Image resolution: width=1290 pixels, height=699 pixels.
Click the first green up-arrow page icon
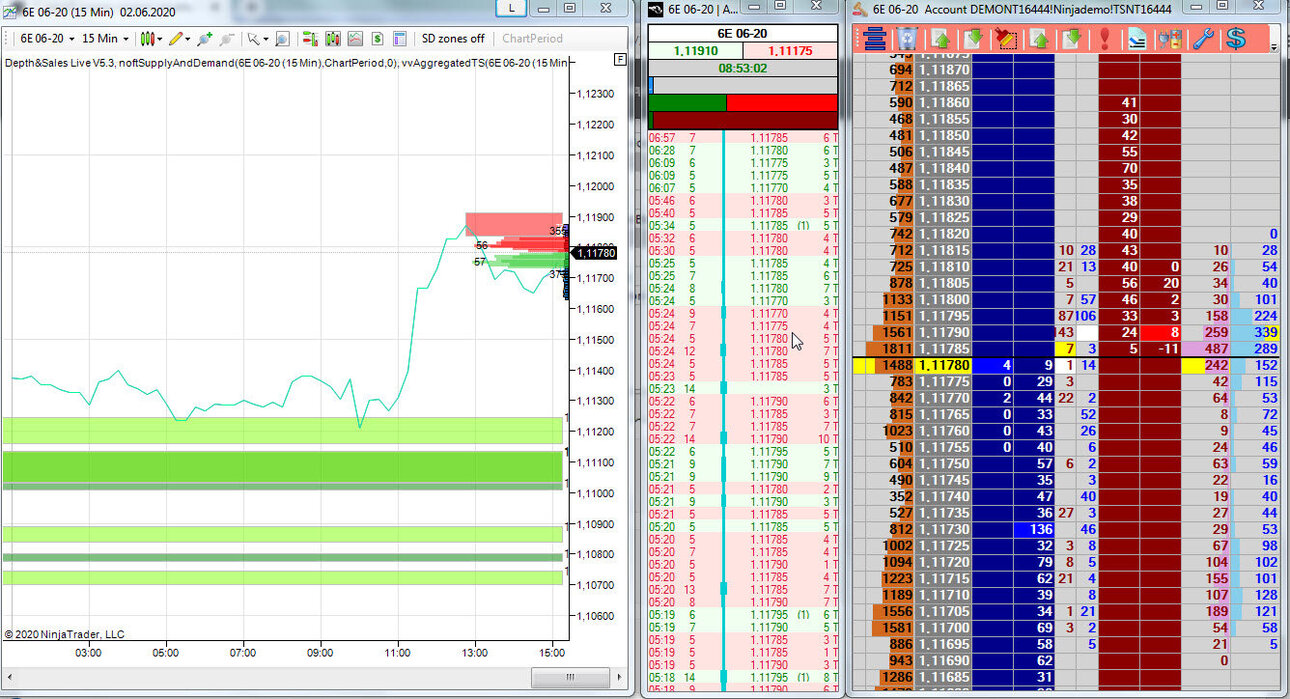click(941, 39)
